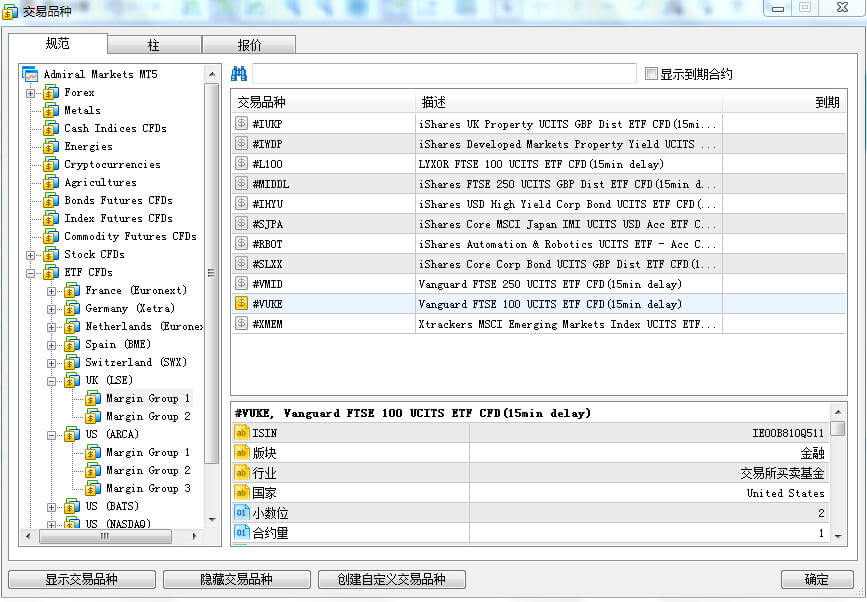867x602 pixels.
Task: Click the 合约量 property row
Action: [x=531, y=533]
